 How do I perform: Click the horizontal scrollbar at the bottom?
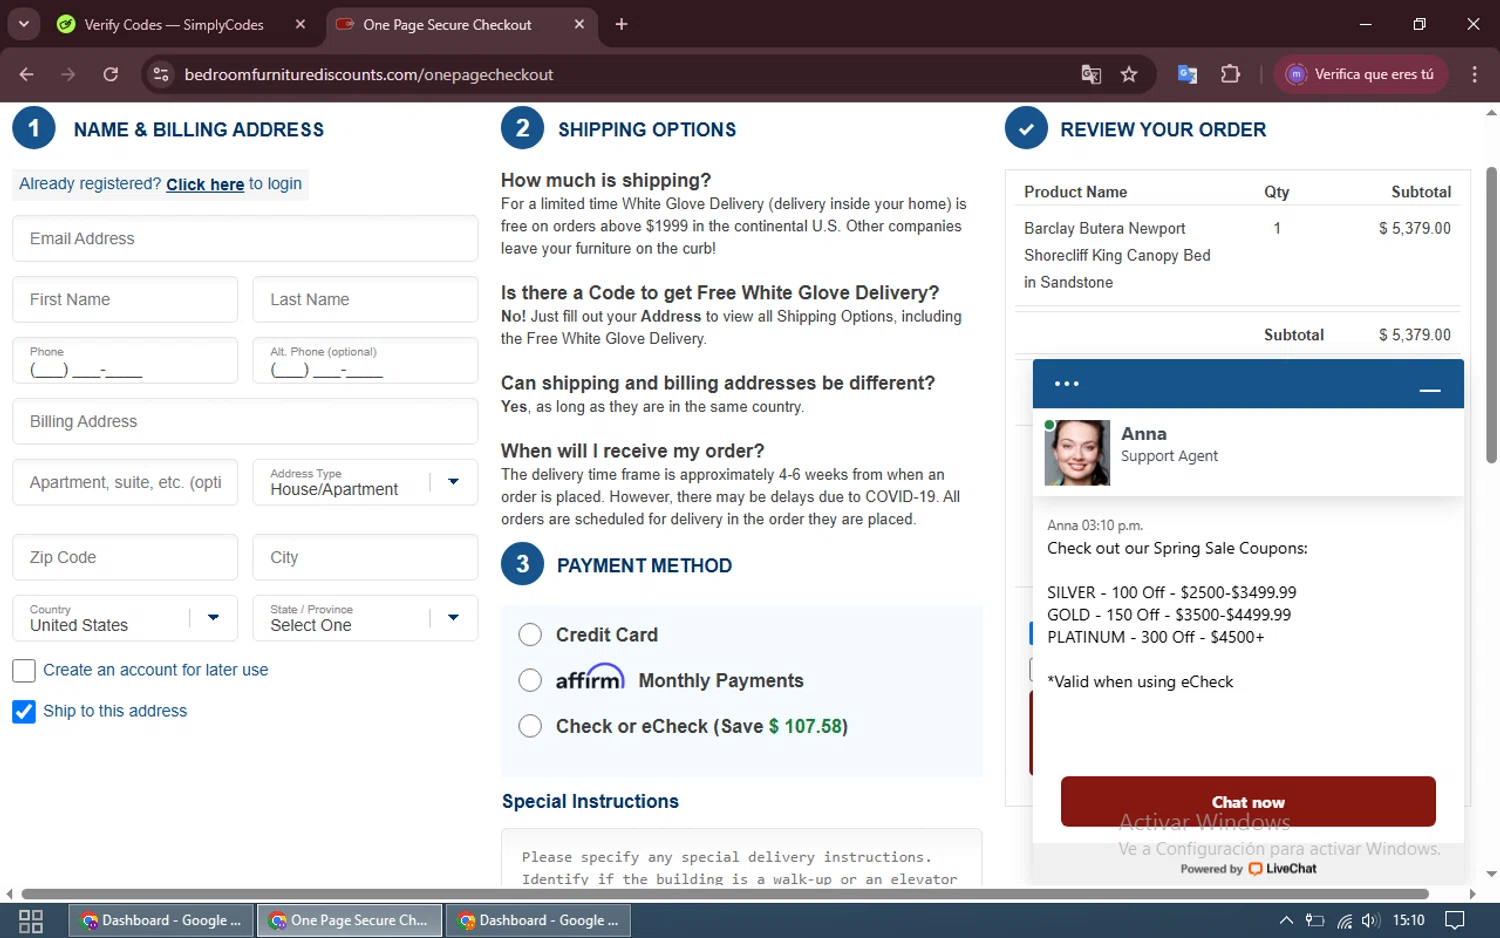click(x=725, y=894)
